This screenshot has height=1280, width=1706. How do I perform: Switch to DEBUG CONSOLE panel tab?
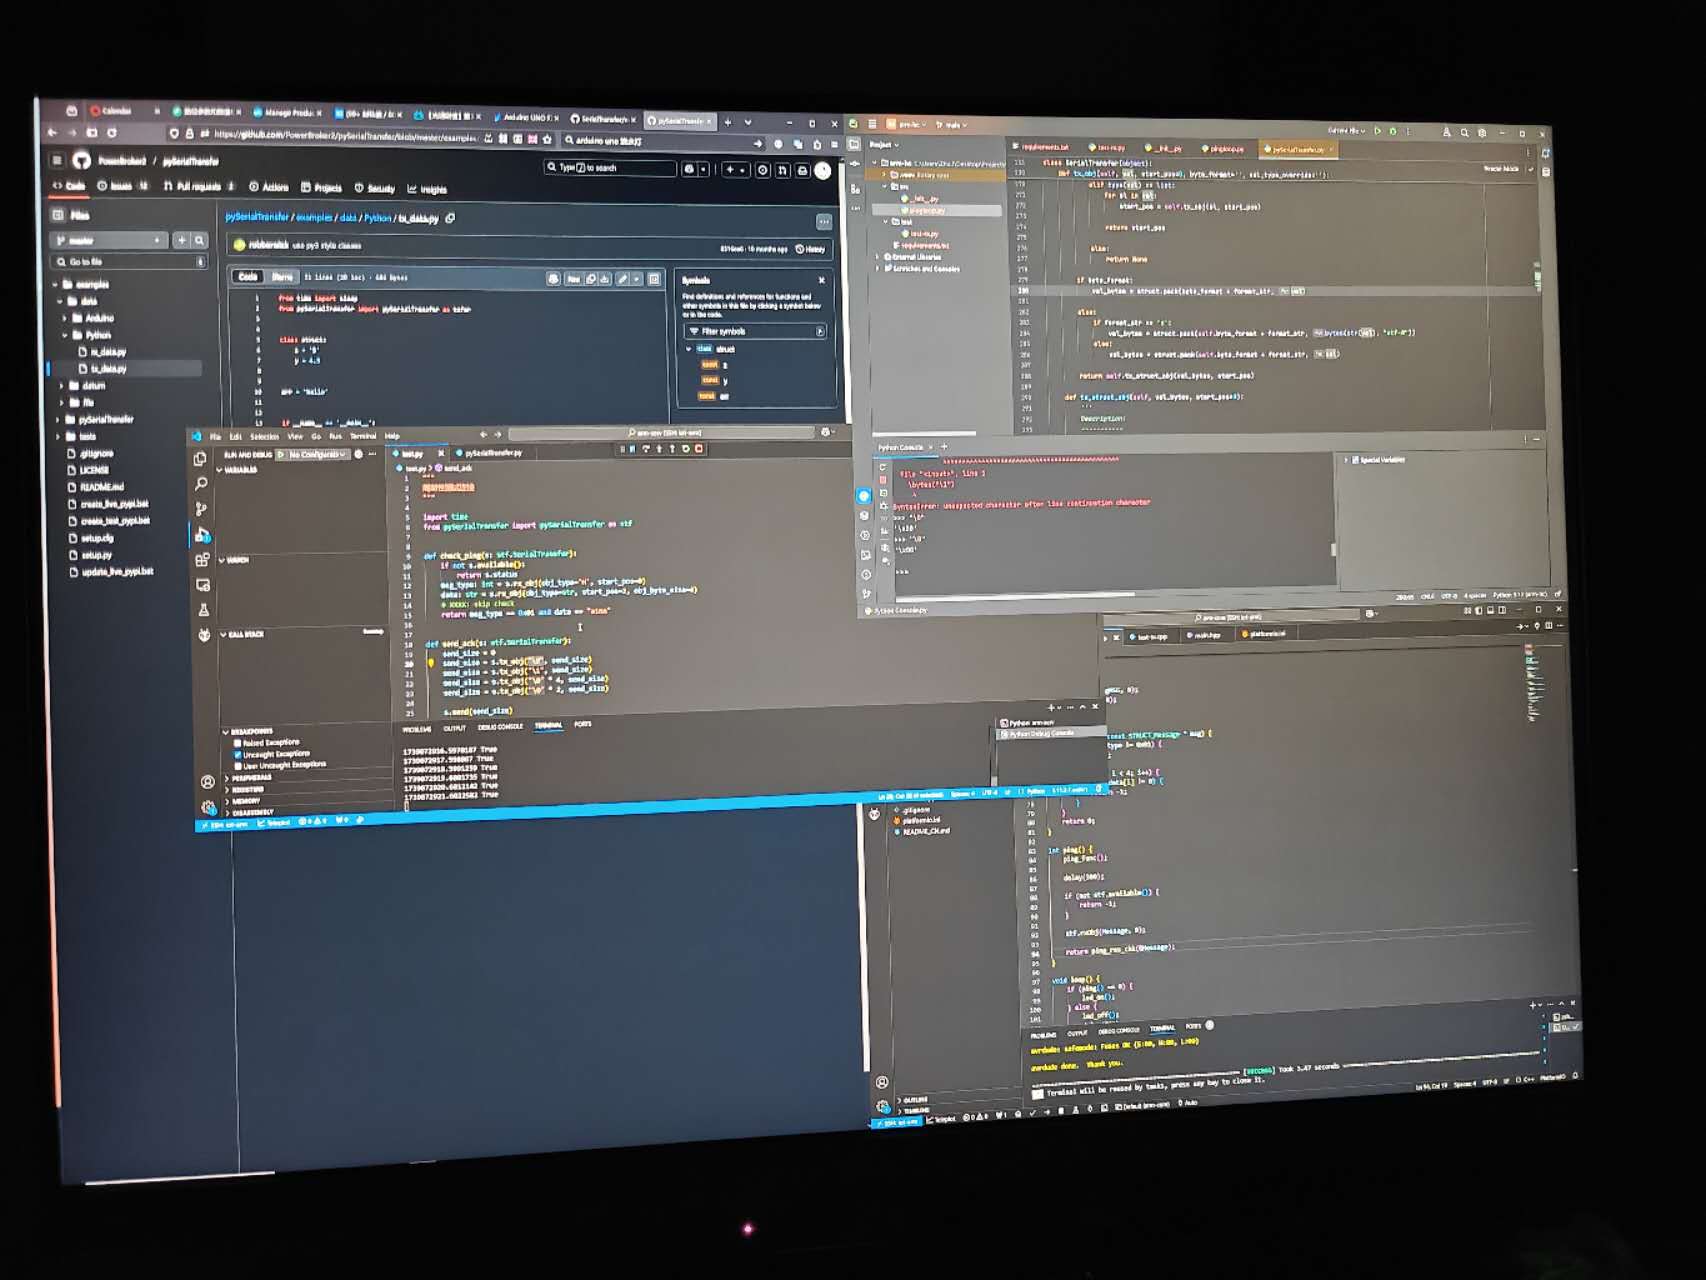click(500, 727)
